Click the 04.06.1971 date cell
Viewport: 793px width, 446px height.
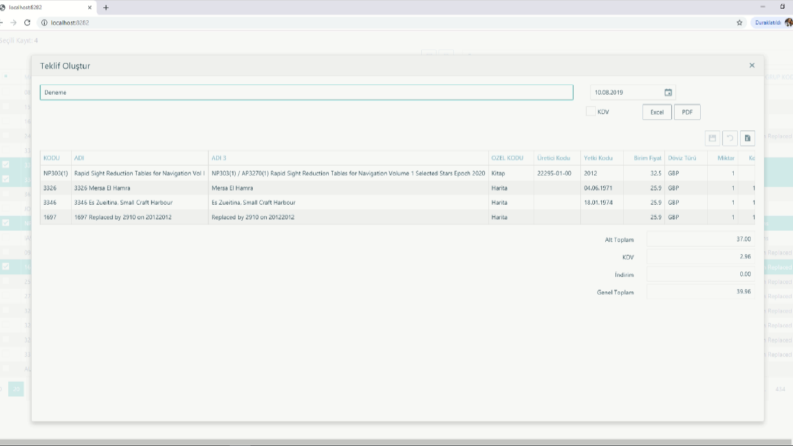(x=602, y=188)
